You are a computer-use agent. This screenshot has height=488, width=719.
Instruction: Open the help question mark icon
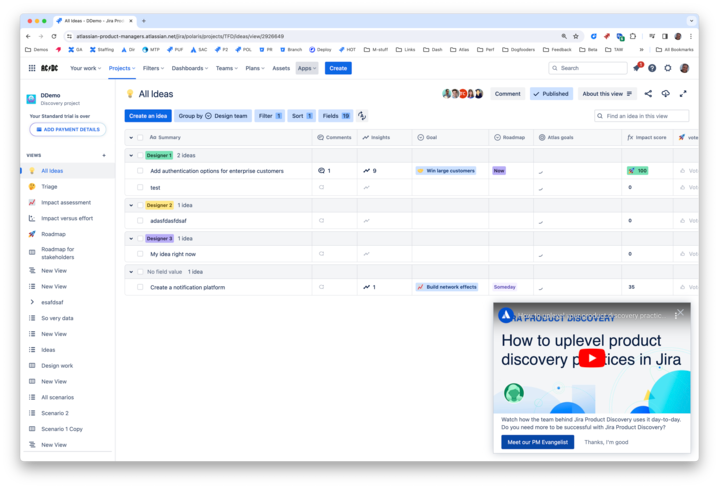(652, 68)
